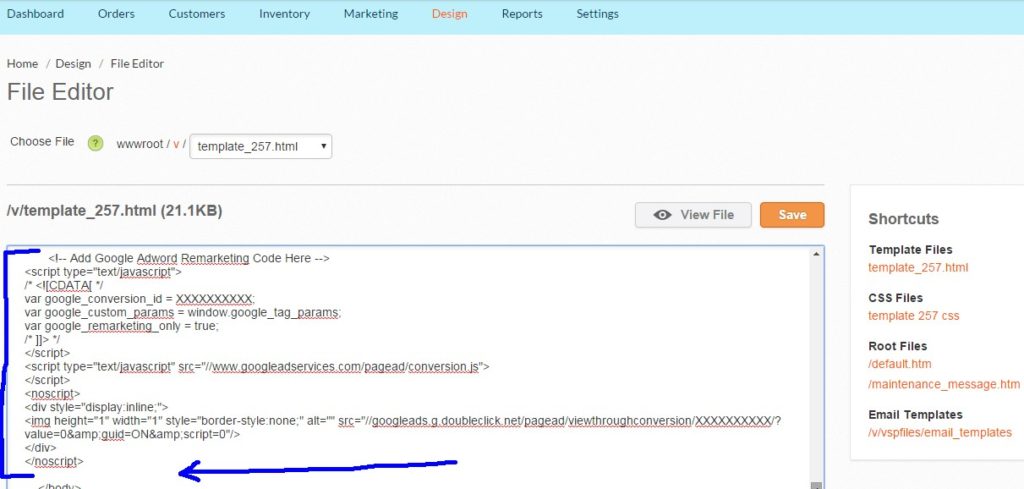The height and width of the screenshot is (489, 1024).
Task: Open the Reports menu
Action: pyautogui.click(x=522, y=14)
